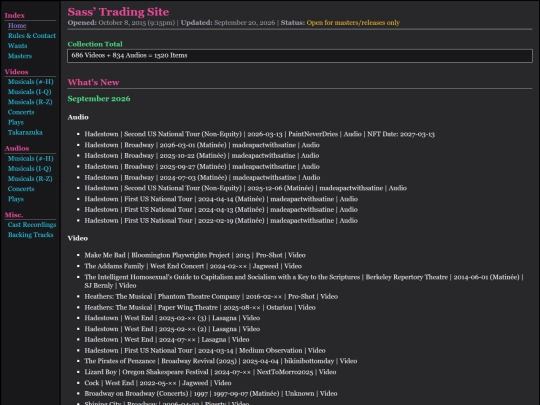Click the What's New heading
540x405 pixels.
point(93,82)
